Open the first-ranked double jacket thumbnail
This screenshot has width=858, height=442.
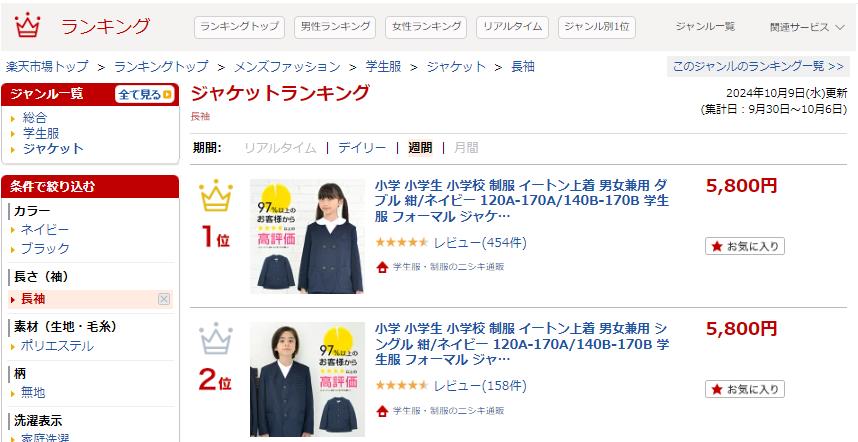pos(308,236)
